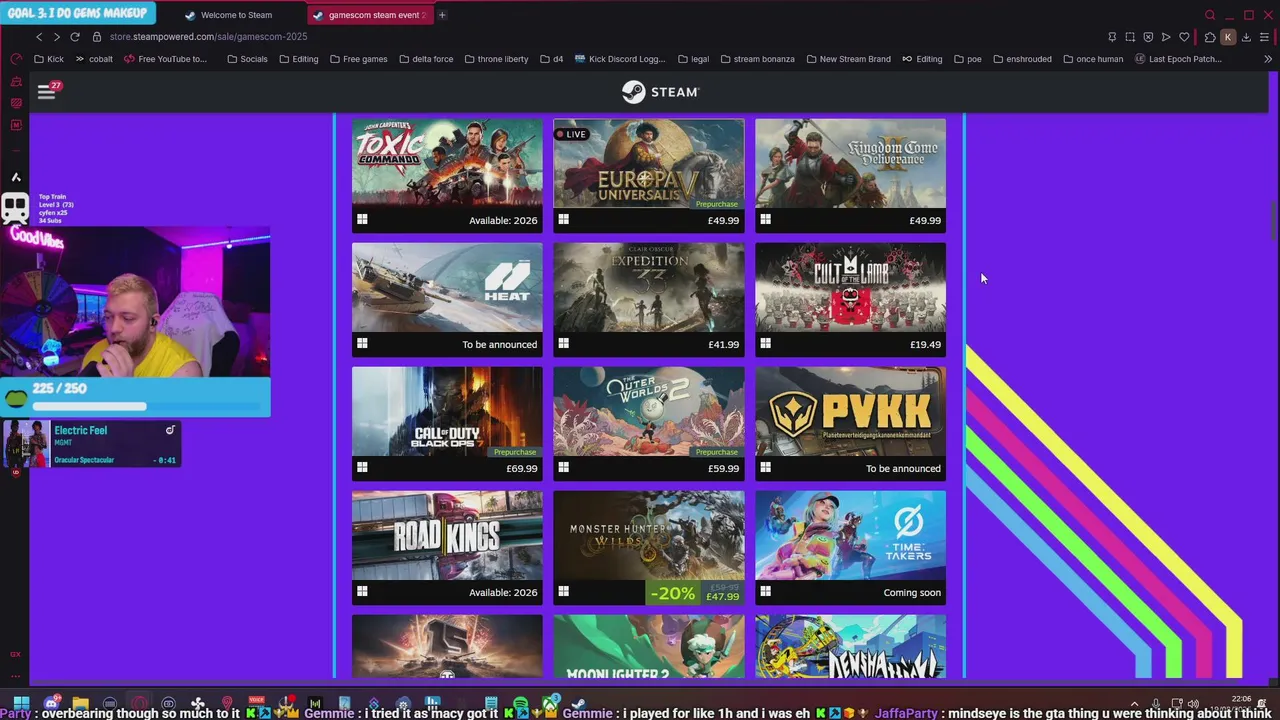Click the £47.99 Monster Hunter Wilds discount price
This screenshot has width=1280, height=720.
pyautogui.click(x=722, y=597)
